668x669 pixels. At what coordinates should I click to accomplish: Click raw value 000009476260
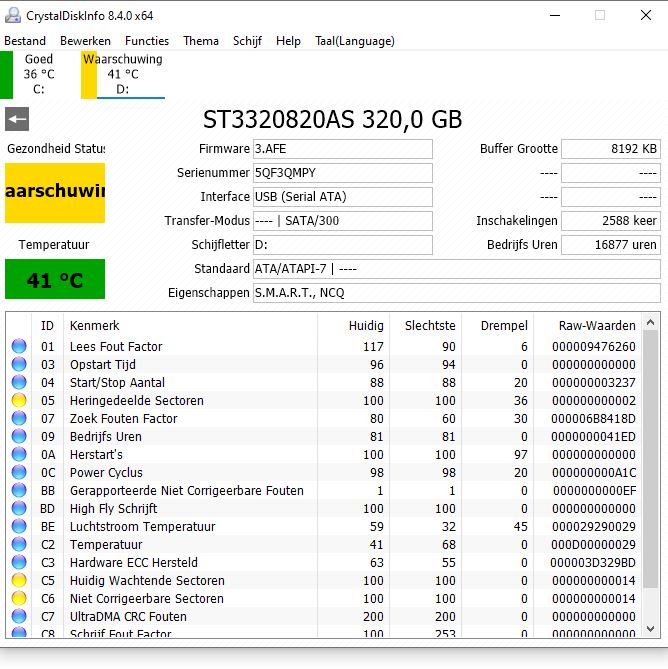(593, 346)
